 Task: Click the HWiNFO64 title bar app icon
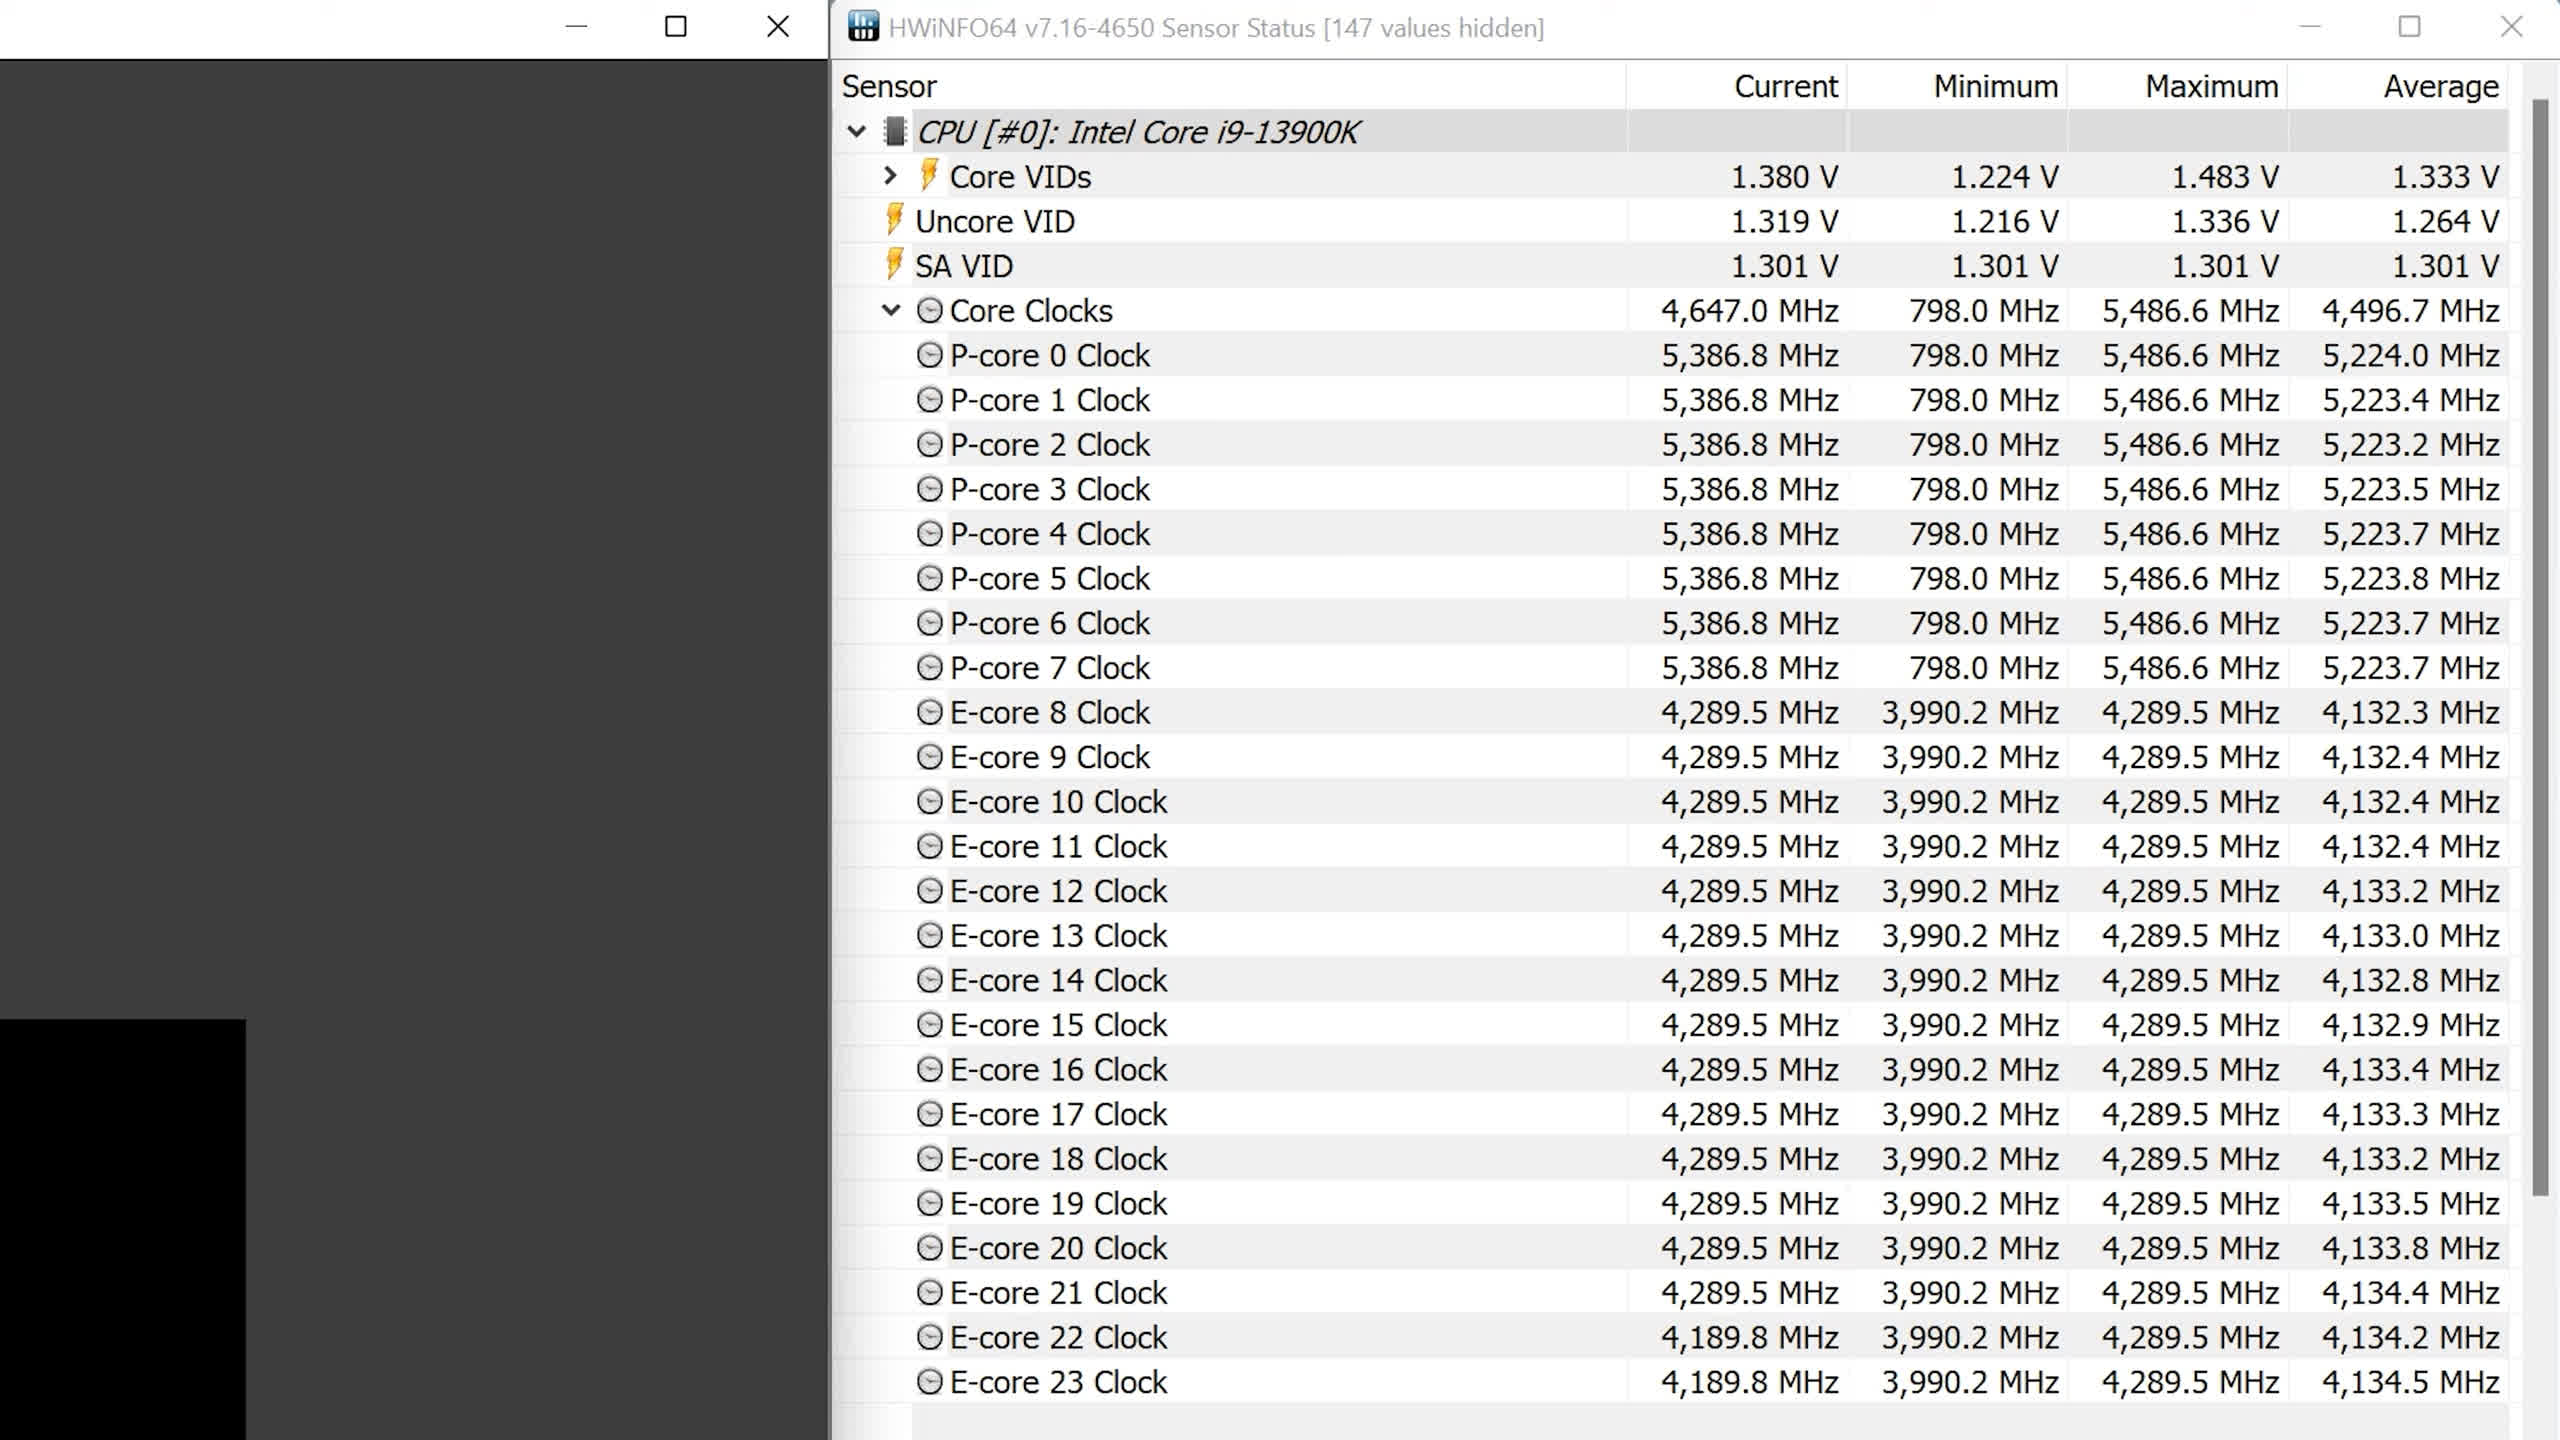coord(863,27)
